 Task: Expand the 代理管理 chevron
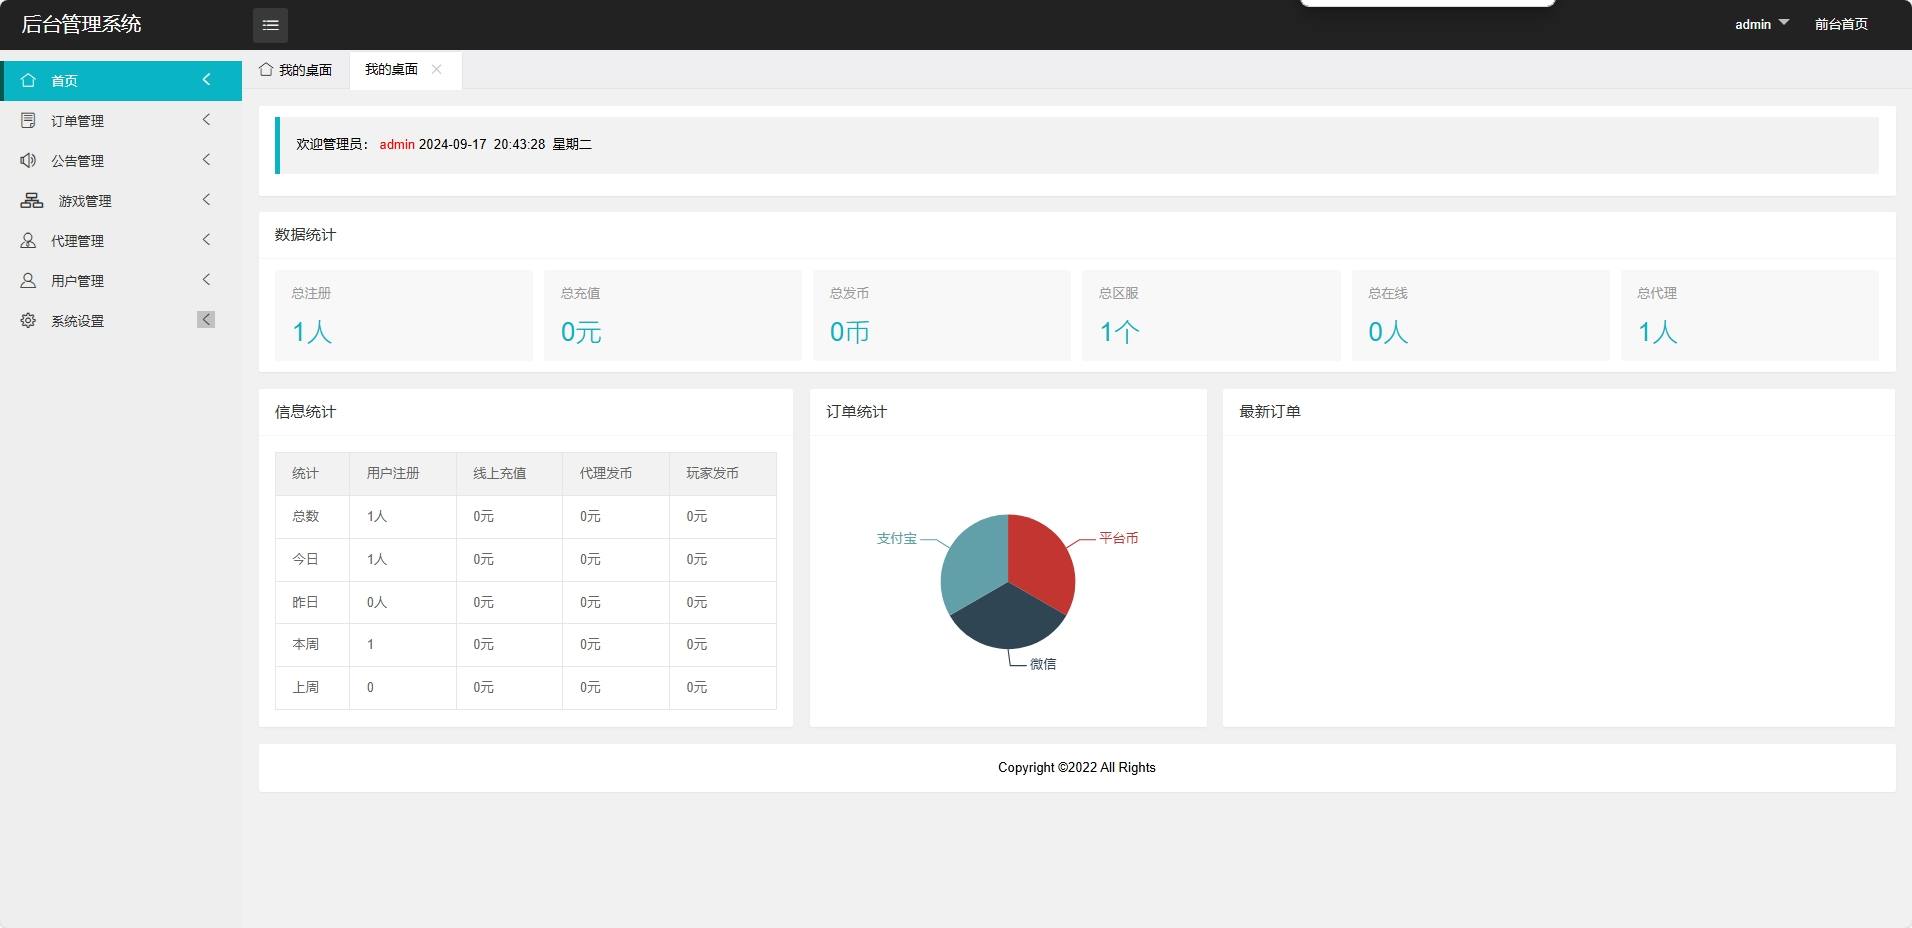coord(206,239)
